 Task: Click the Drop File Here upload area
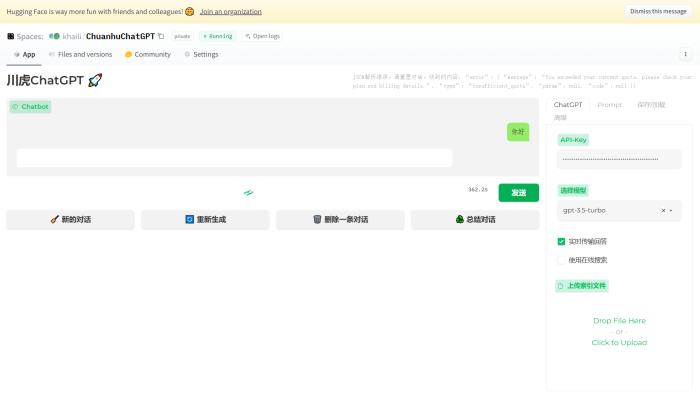pyautogui.click(x=619, y=331)
